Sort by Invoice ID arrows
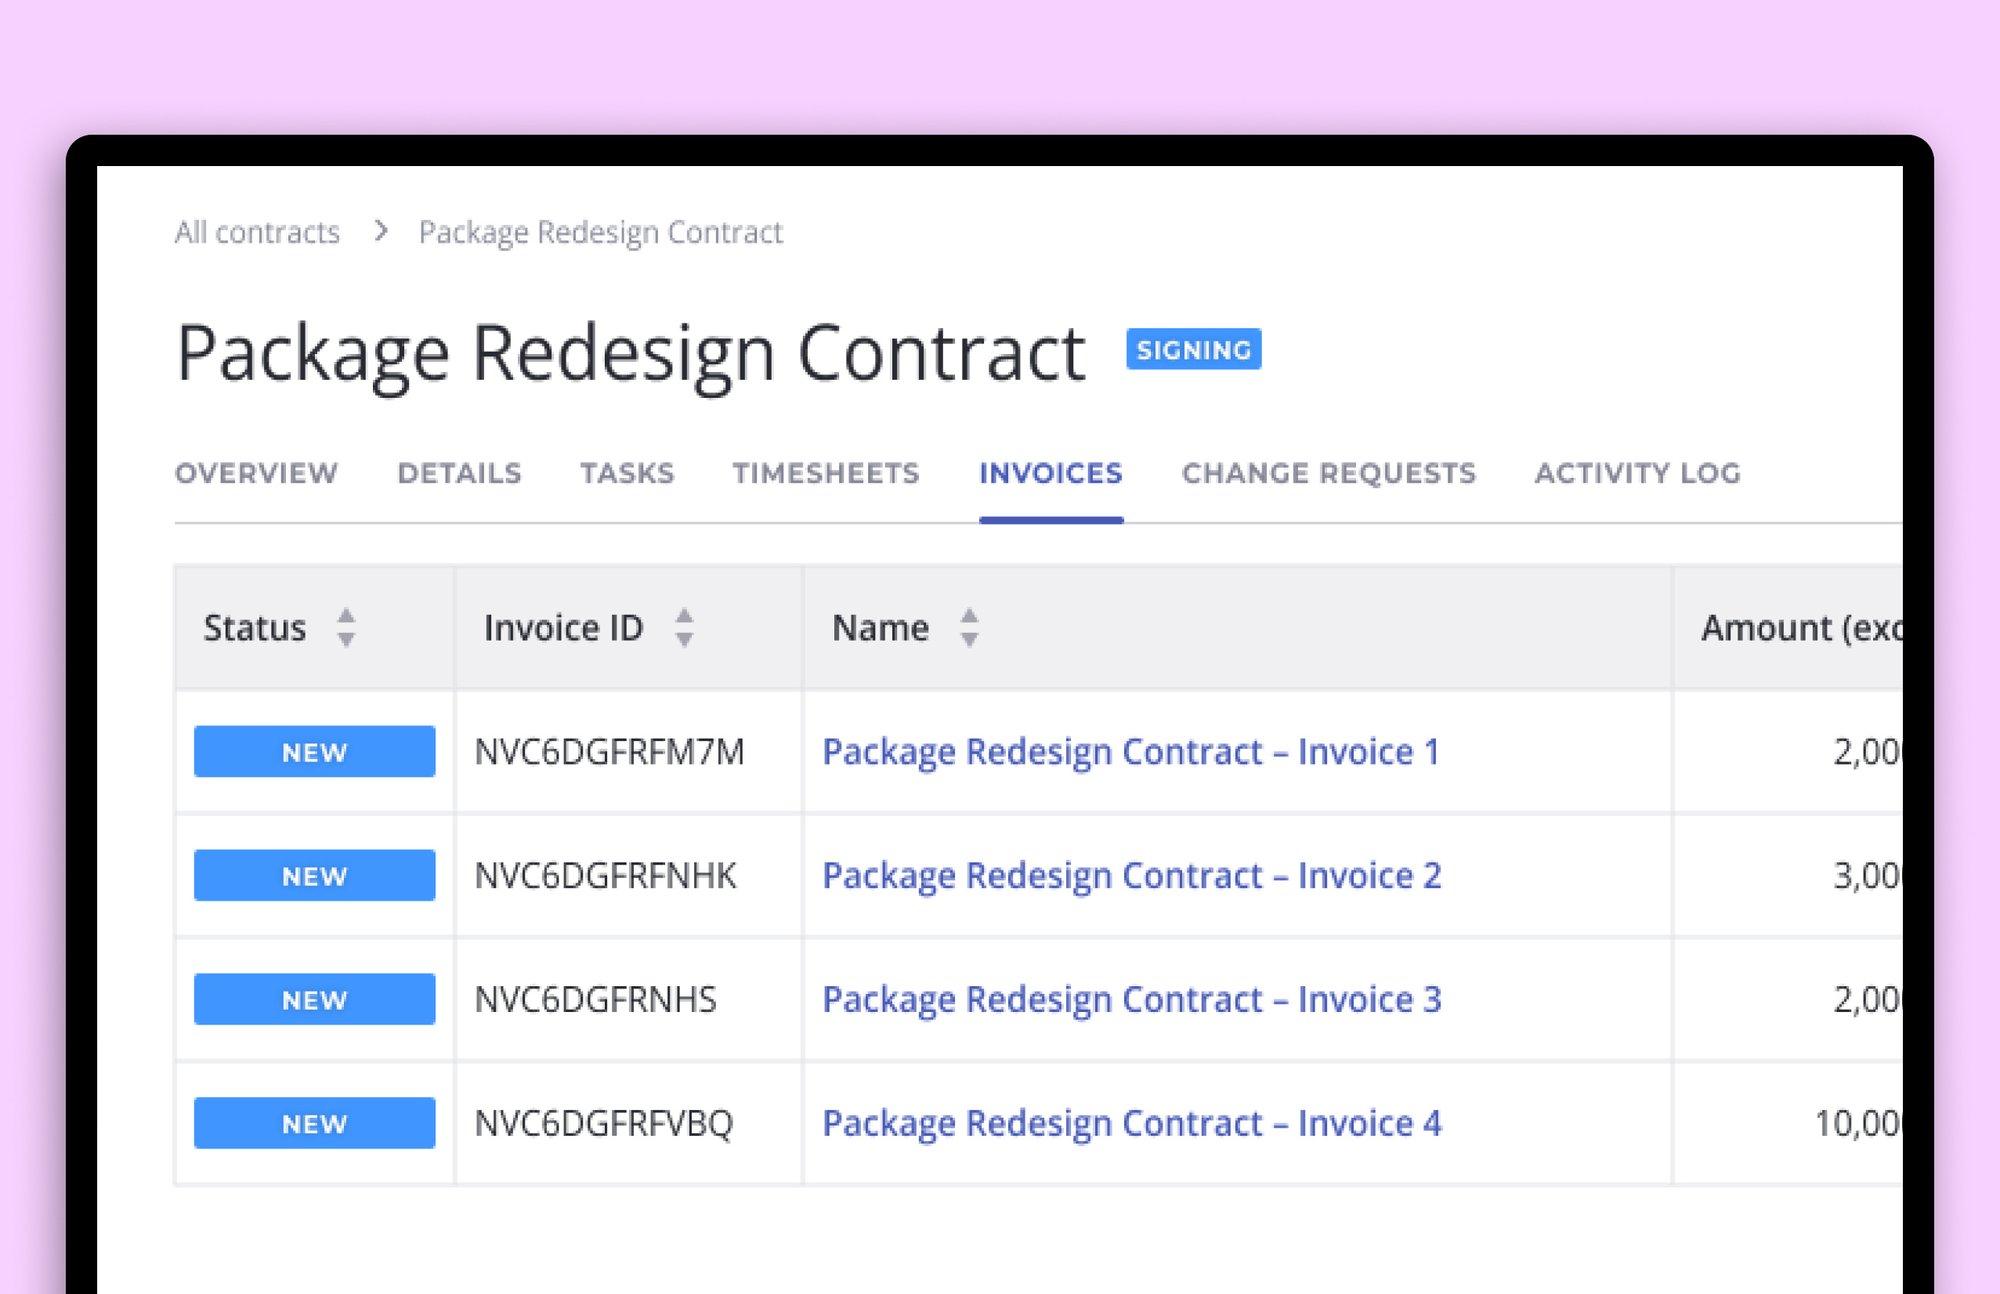 coord(684,628)
